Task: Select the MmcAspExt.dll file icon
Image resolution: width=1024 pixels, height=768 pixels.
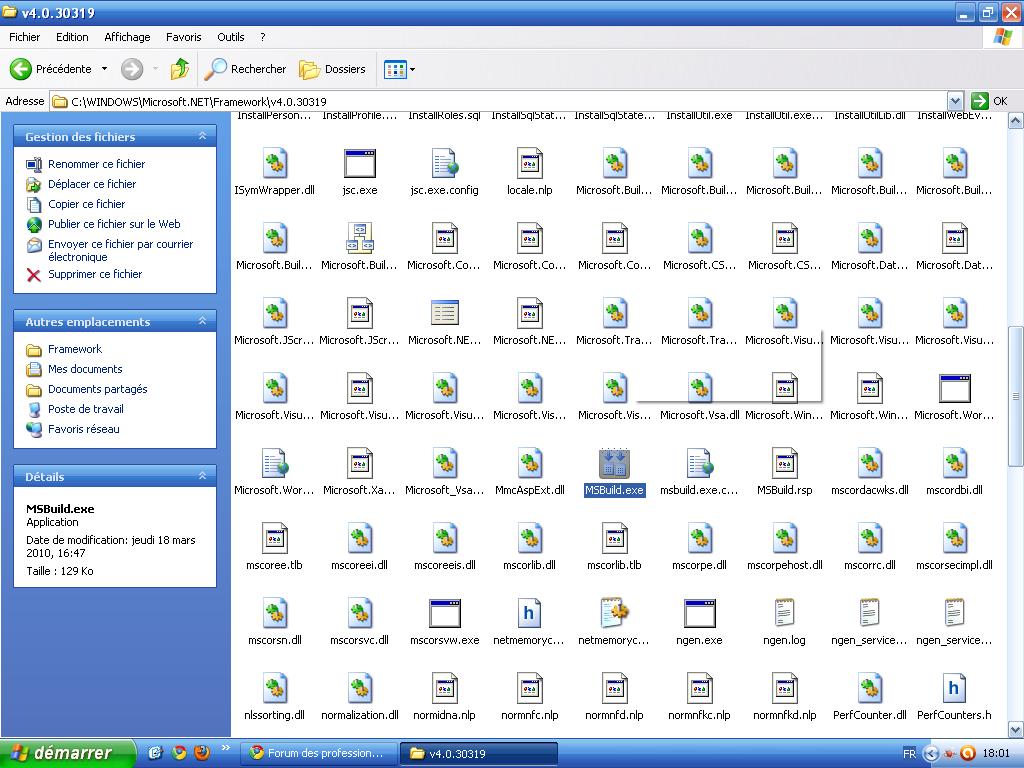Action: (529, 463)
